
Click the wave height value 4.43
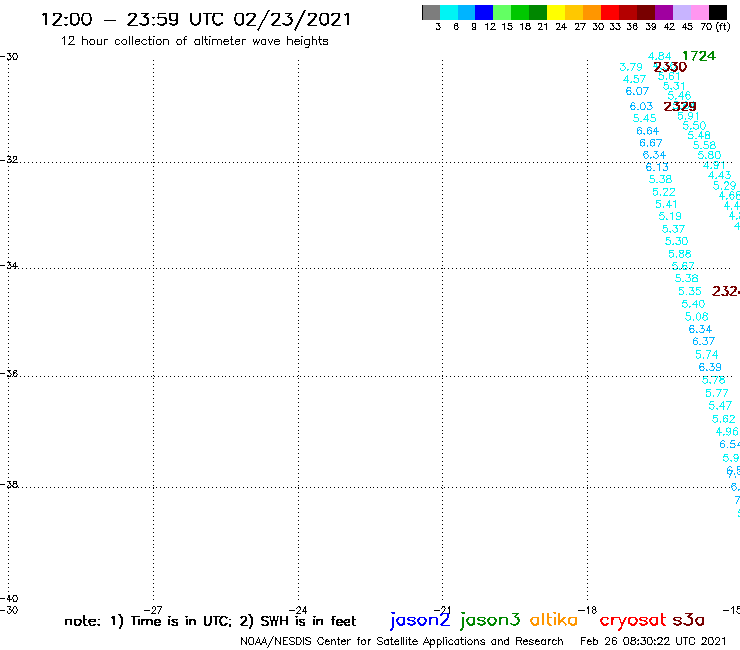[719, 176]
